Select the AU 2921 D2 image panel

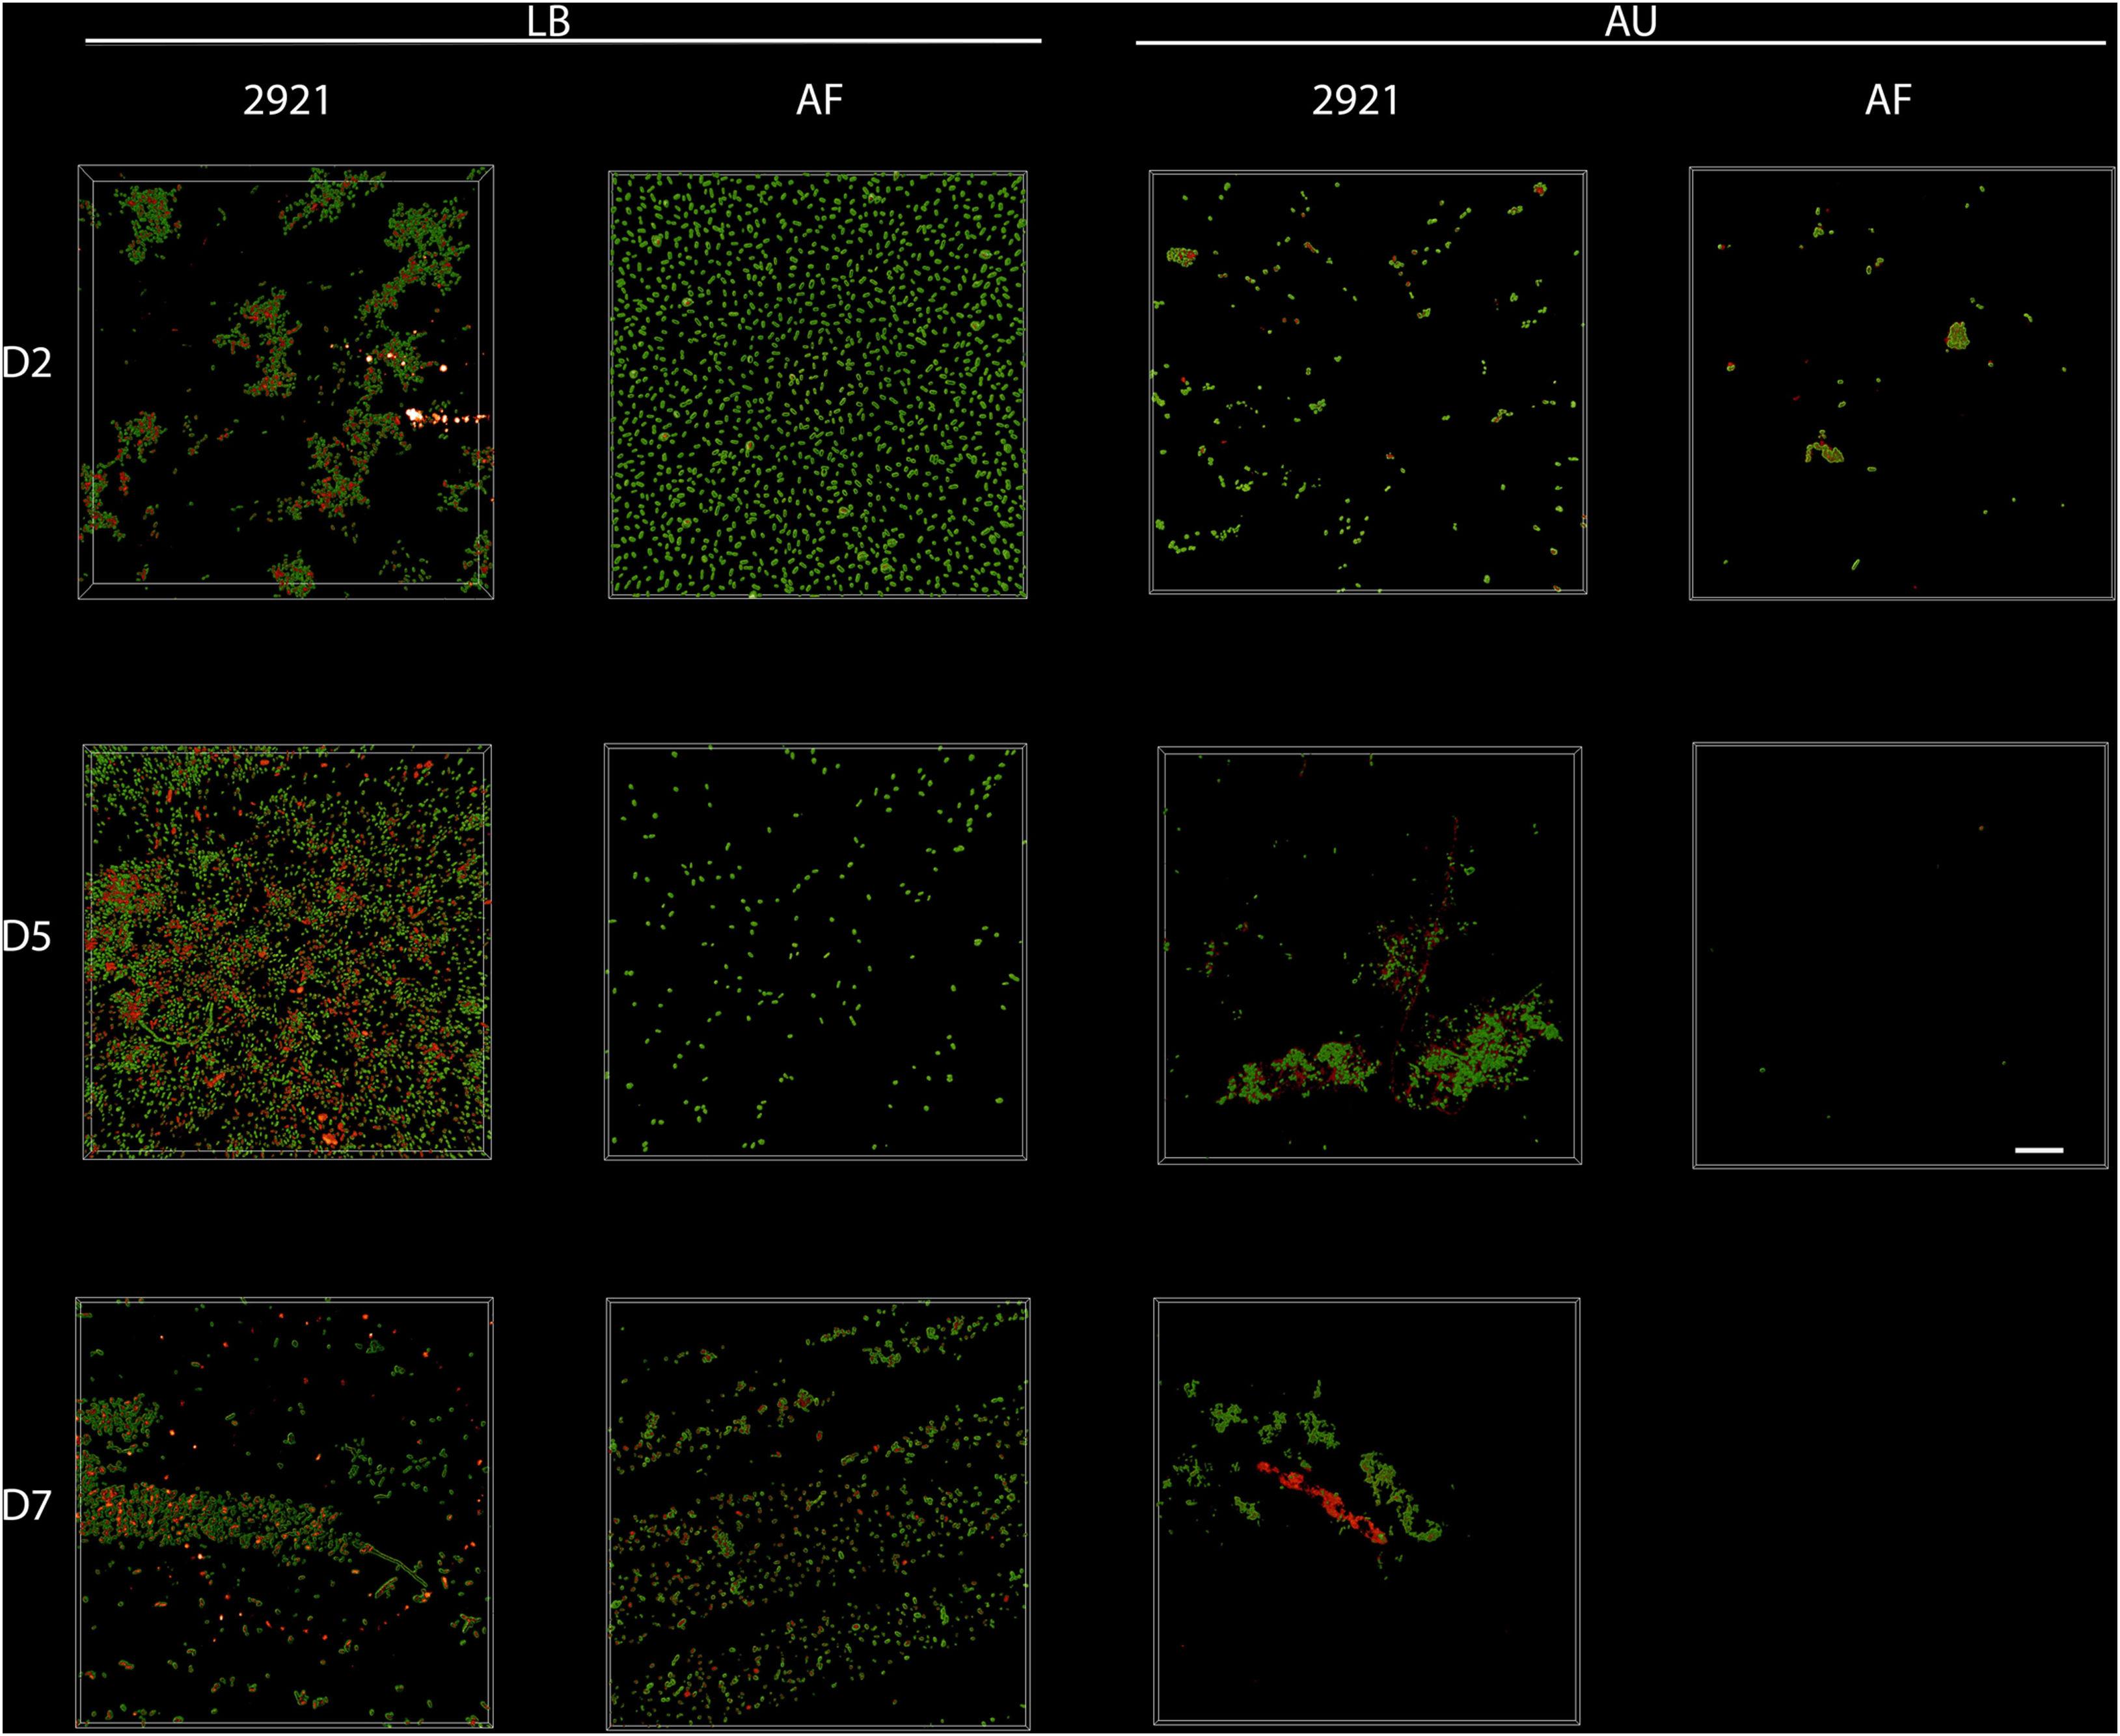[1368, 382]
